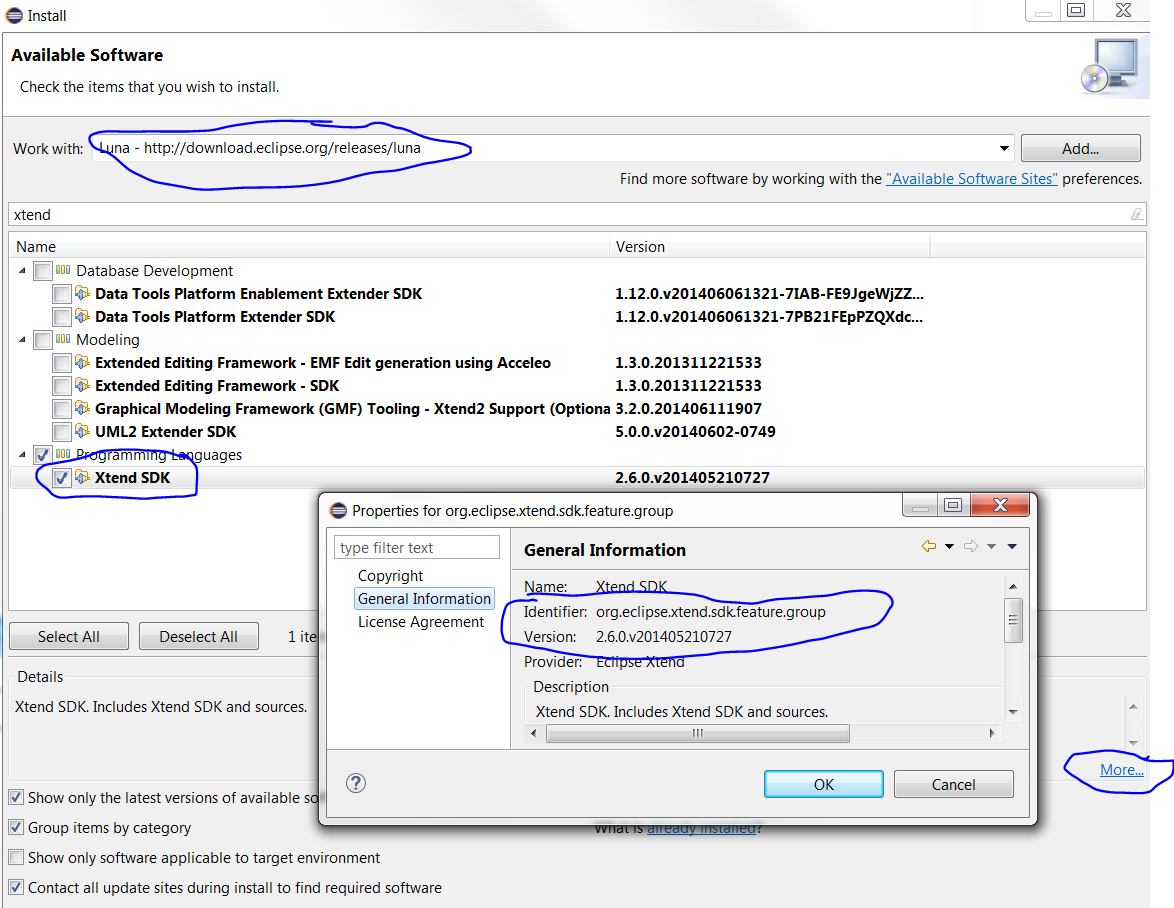Viewport: 1174px width, 908px height.
Task: Check Data Tools Platform Enablement Extender SDK
Action: point(61,294)
